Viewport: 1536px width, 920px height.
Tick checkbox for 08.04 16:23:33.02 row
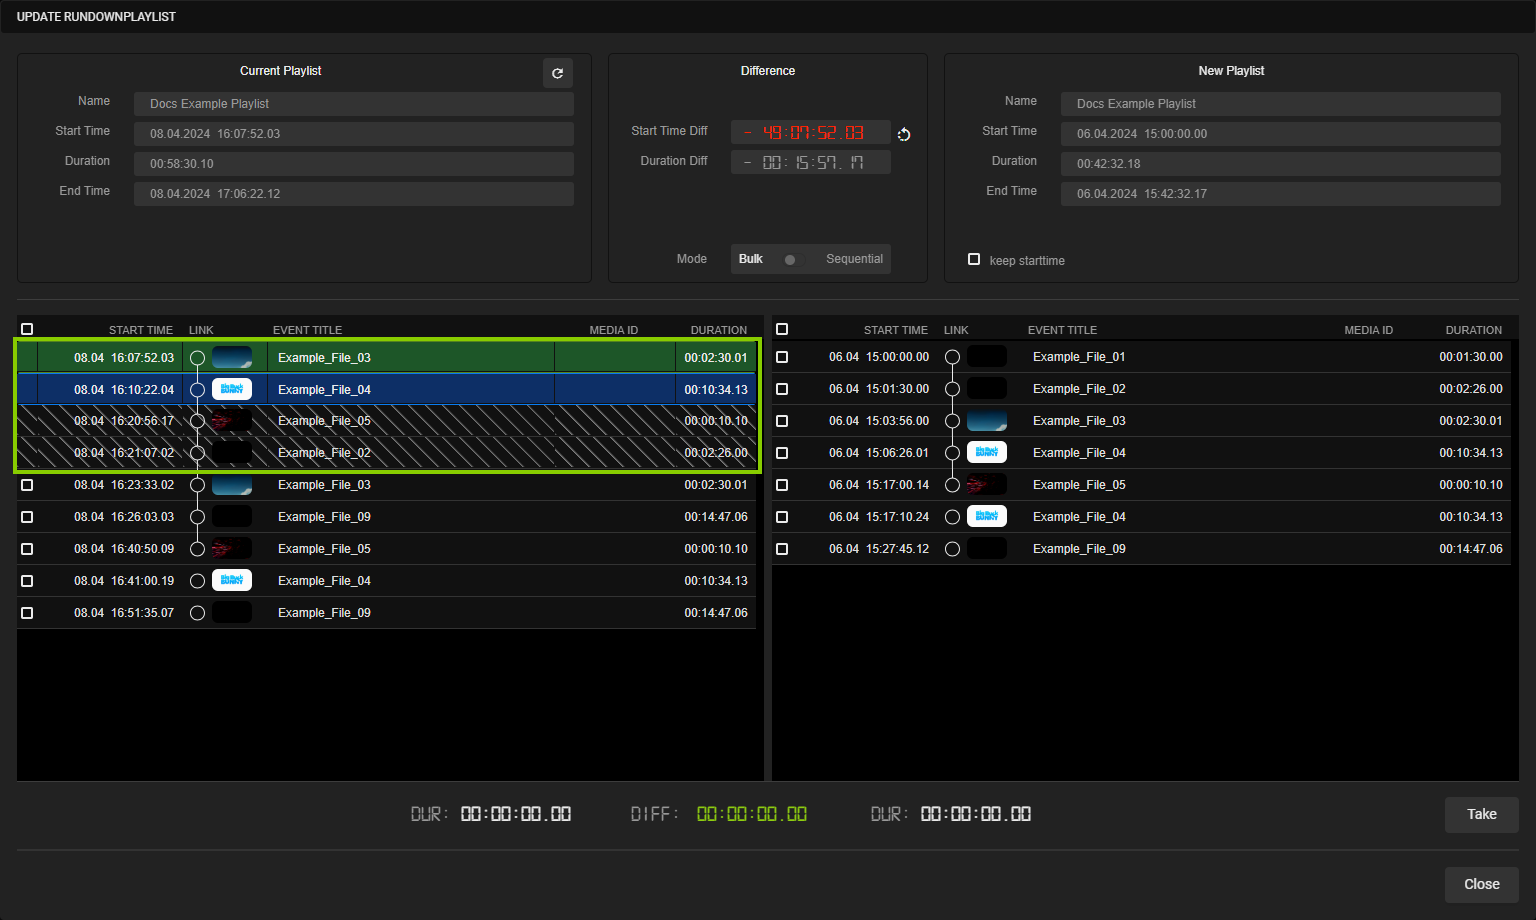click(27, 485)
